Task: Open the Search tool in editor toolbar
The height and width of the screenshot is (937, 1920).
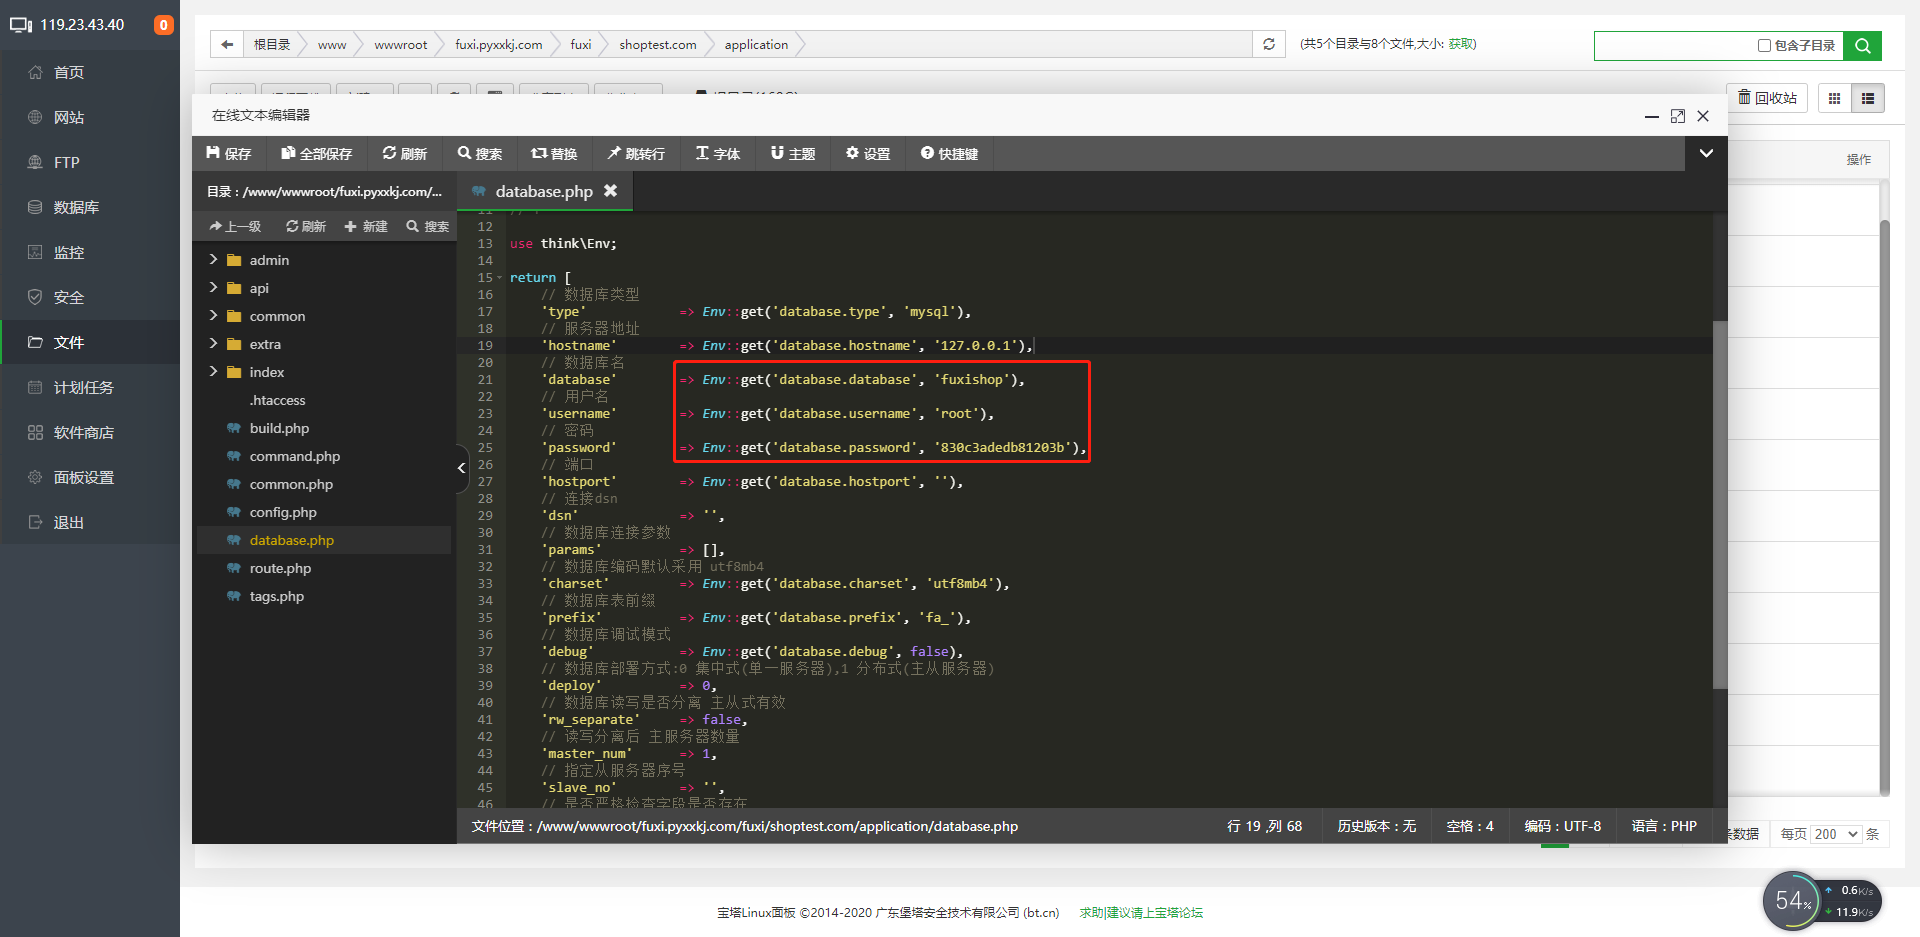Action: tap(480, 153)
